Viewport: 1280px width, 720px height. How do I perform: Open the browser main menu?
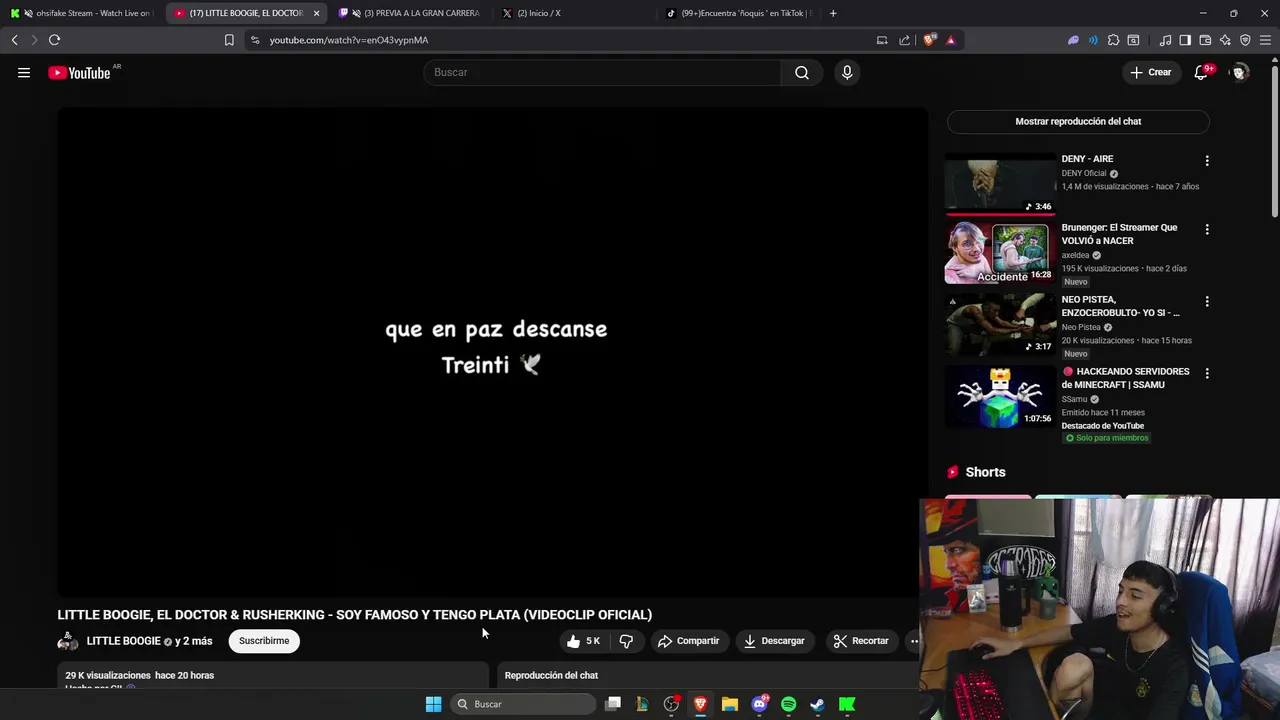pyautogui.click(x=1265, y=40)
